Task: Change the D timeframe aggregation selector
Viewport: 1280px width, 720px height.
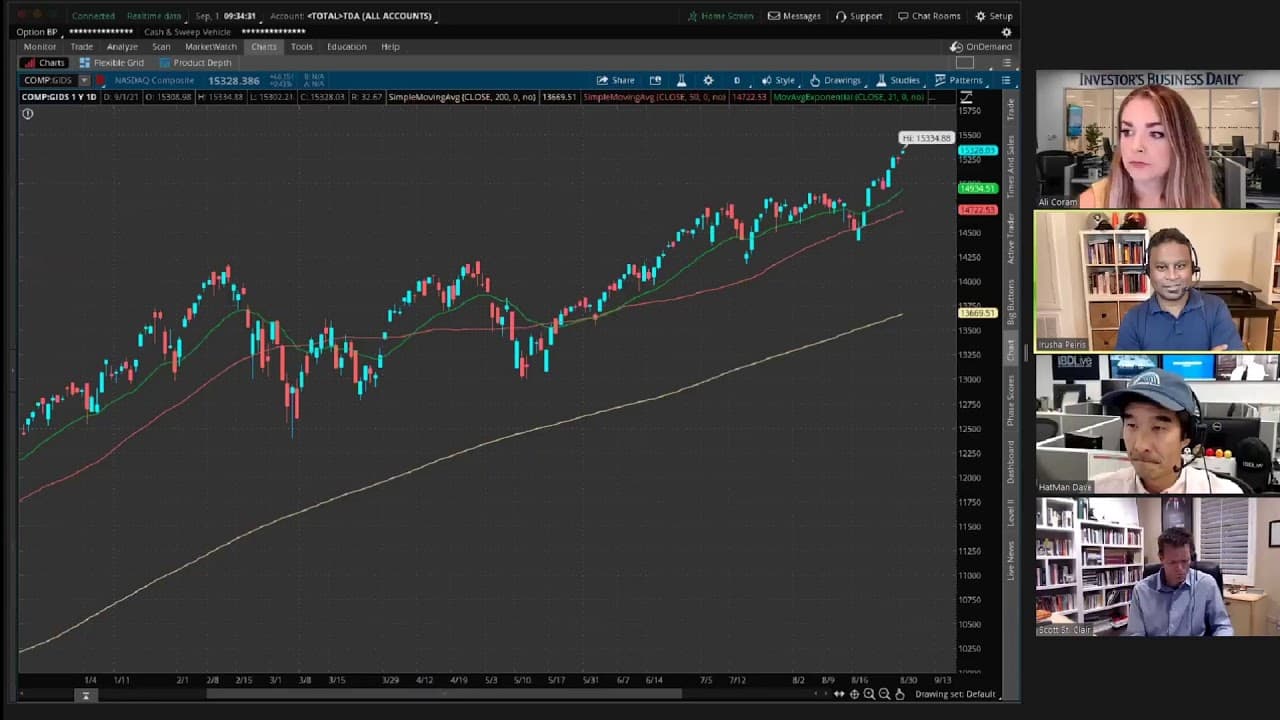Action: coord(737,80)
